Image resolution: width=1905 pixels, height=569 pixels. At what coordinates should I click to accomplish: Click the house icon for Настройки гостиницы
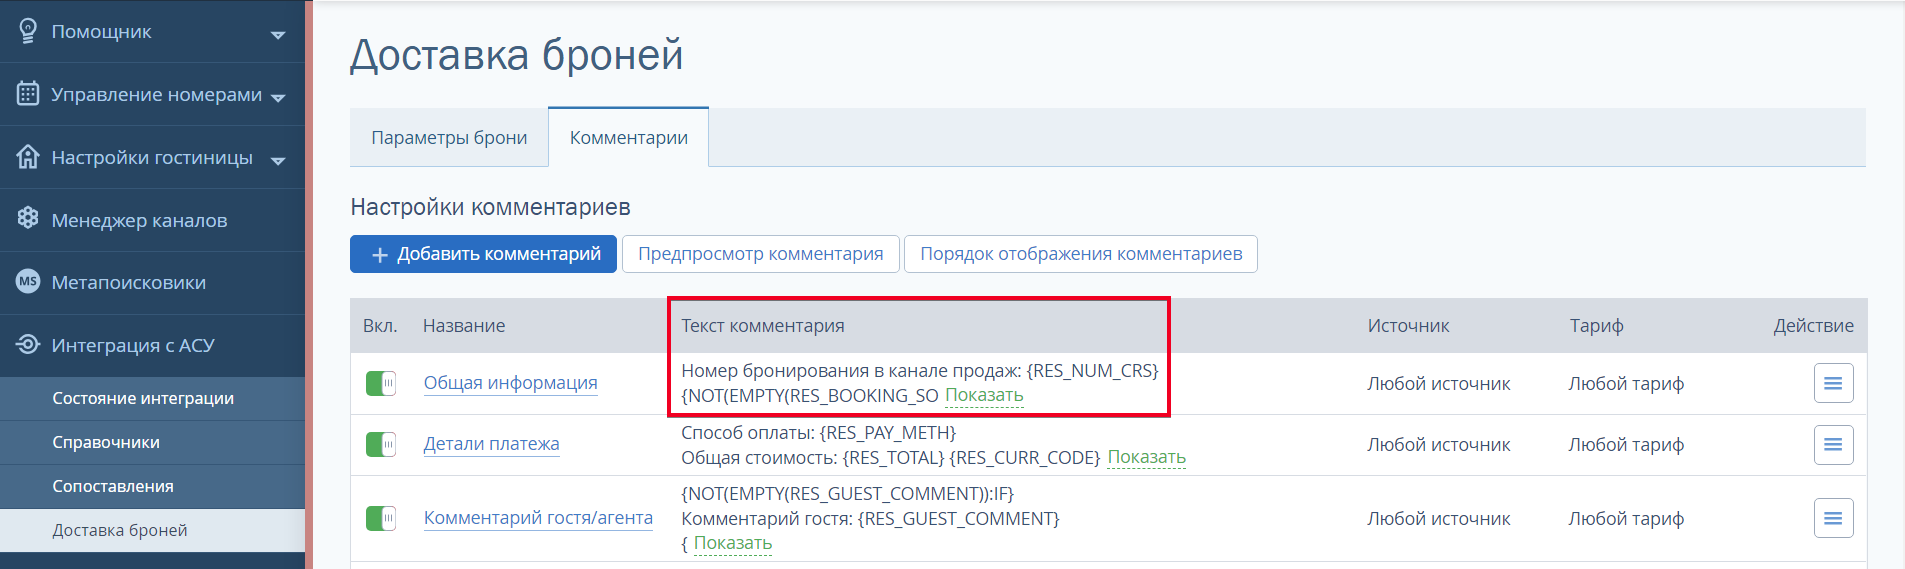(28, 157)
